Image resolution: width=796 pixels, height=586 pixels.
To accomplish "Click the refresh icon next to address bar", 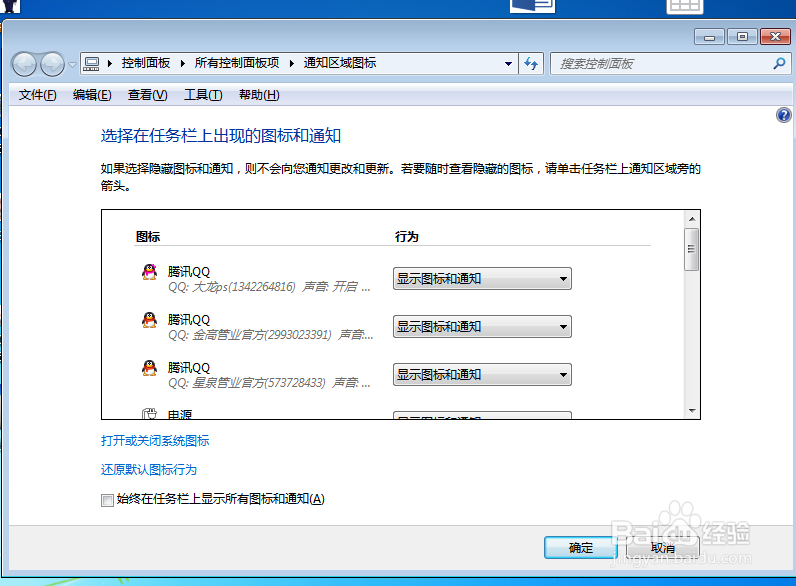I will [x=531, y=63].
